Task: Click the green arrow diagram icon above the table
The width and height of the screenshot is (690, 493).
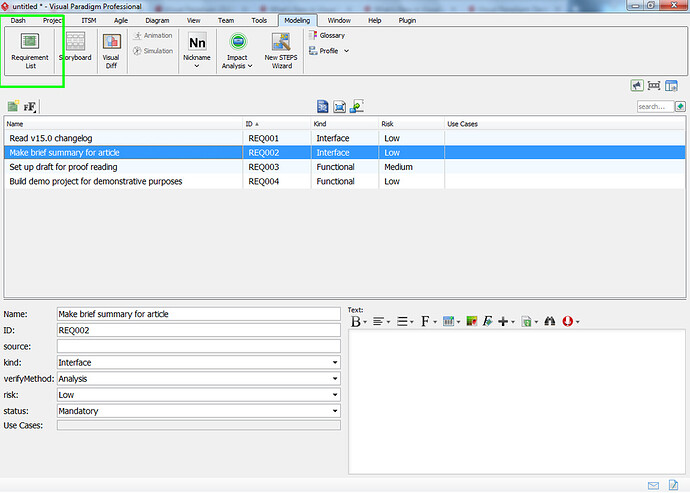Action: 356,107
